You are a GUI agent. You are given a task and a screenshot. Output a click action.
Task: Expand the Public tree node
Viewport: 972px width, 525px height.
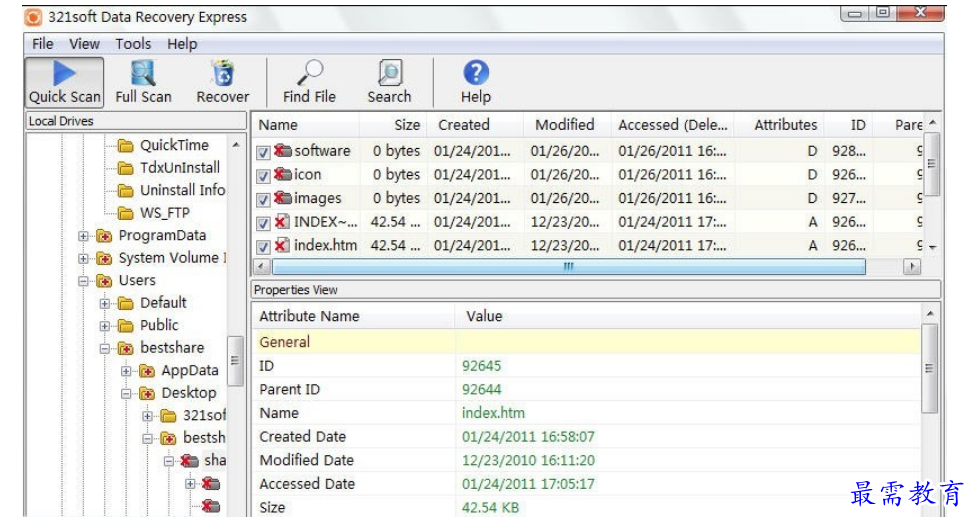(105, 326)
